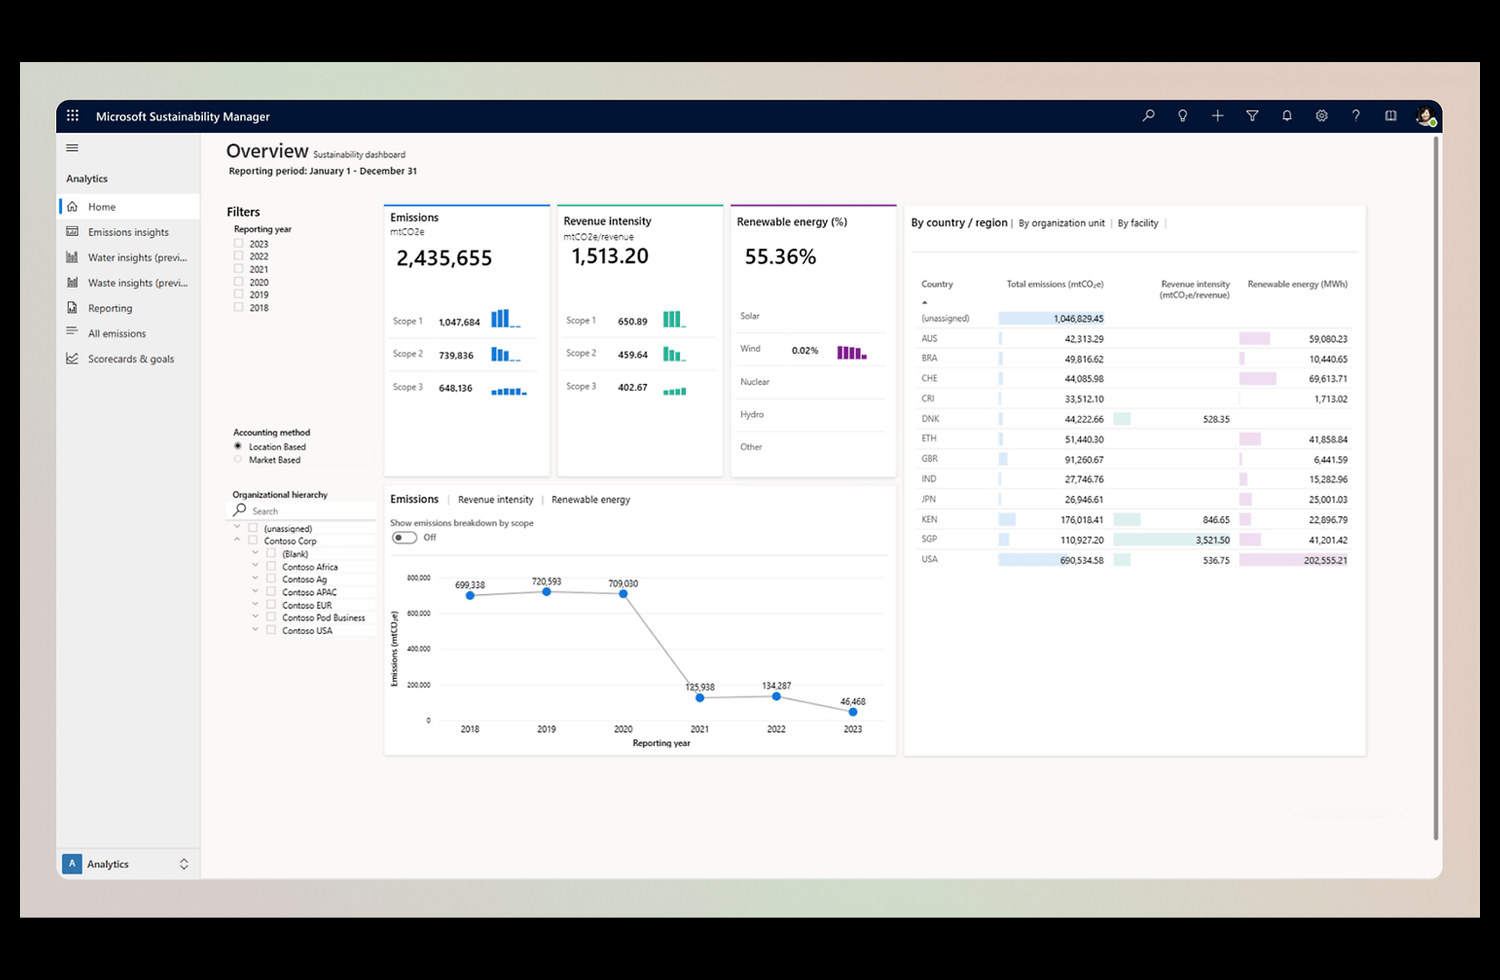The image size is (1500, 980).
Task: Click the All emissions list icon
Action: [72, 332]
